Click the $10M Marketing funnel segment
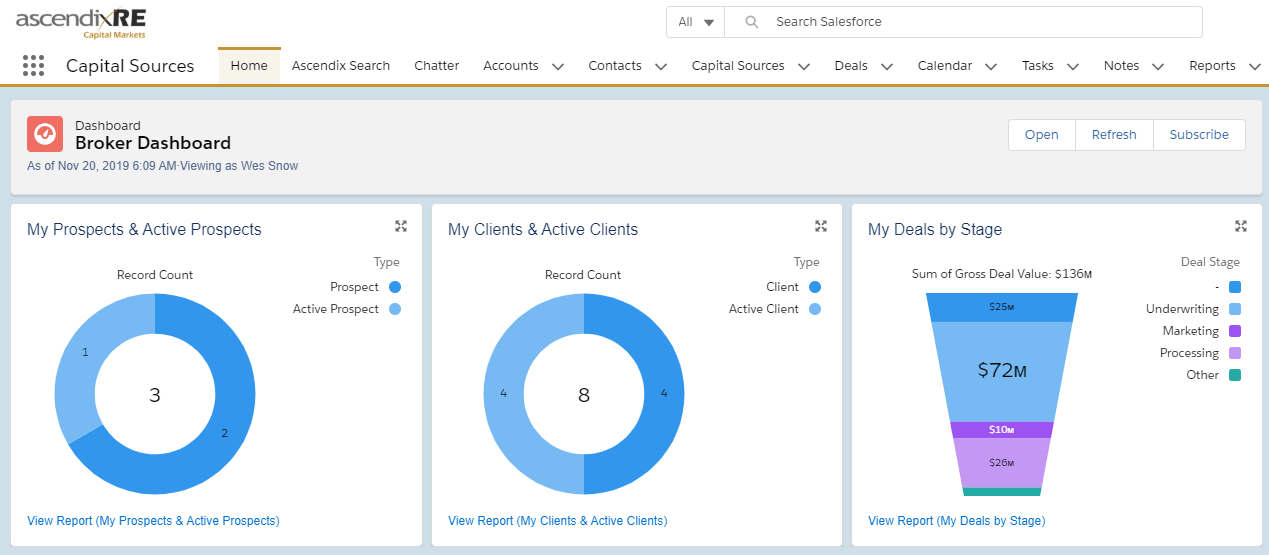This screenshot has height=555, width=1269. coord(1002,430)
